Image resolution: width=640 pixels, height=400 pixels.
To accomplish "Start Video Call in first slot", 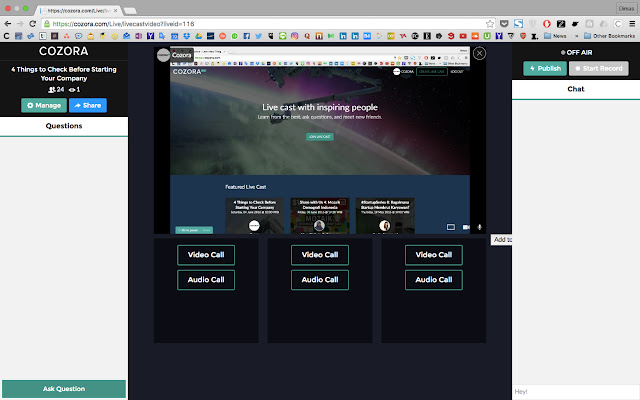I will (206, 255).
